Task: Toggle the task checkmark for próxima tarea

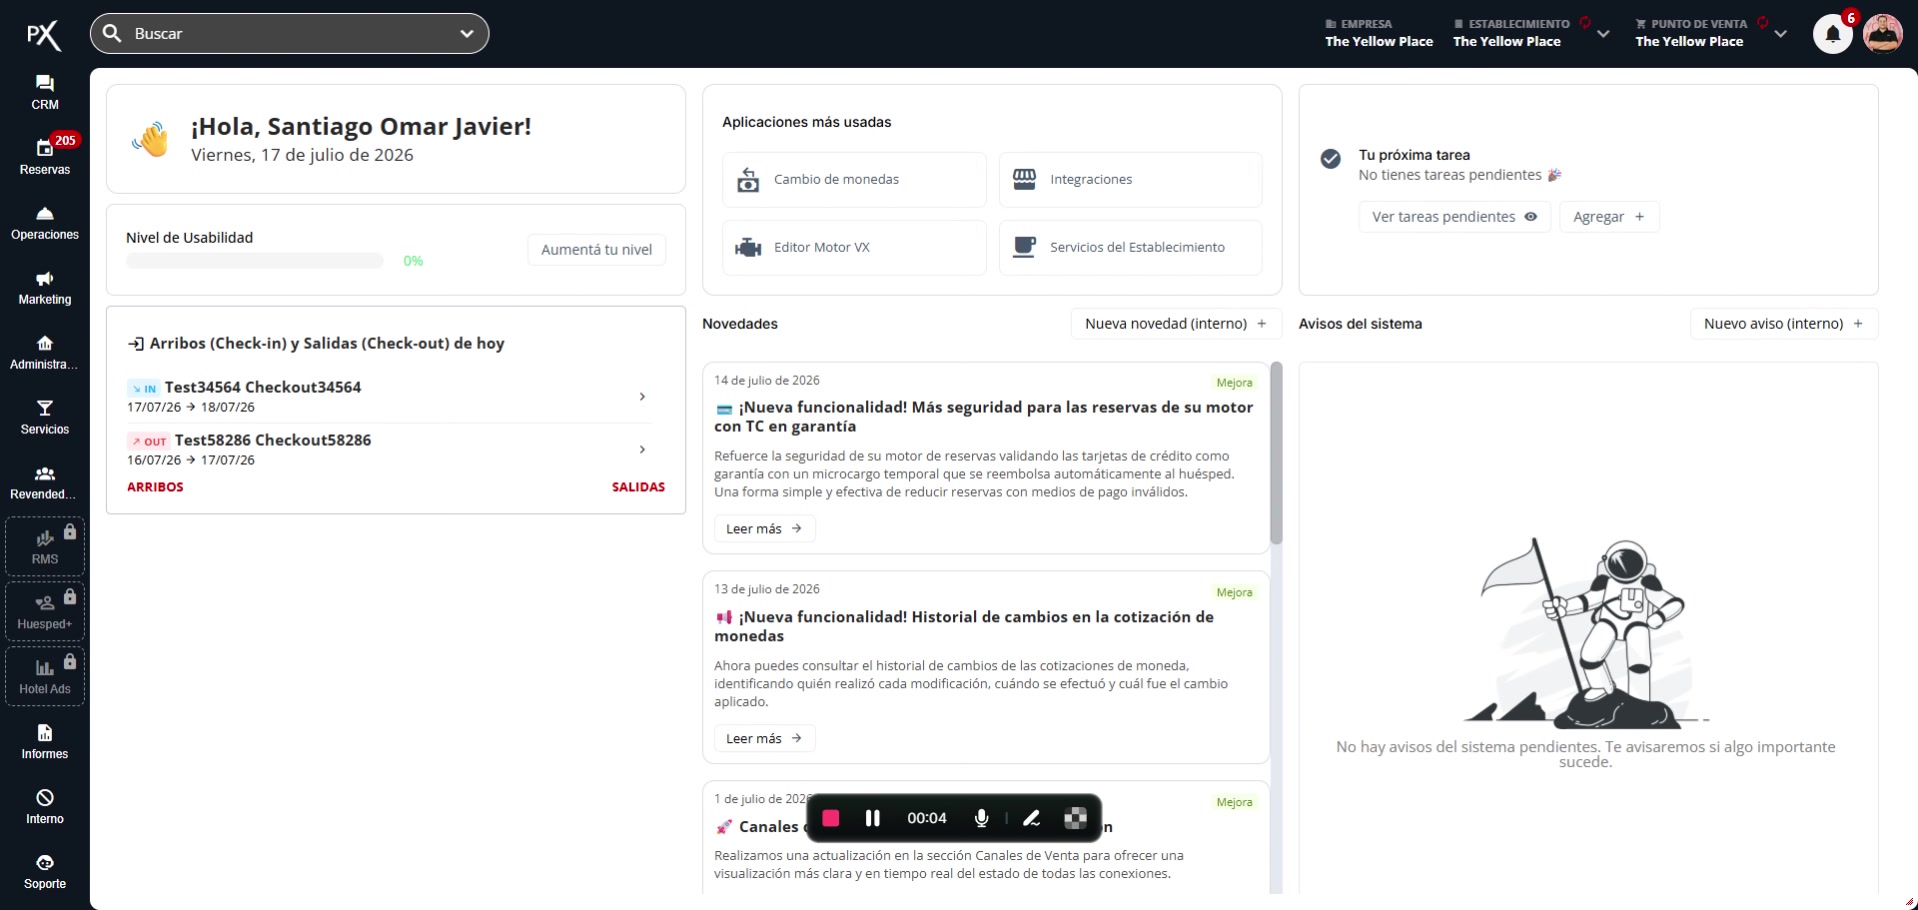Action: click(1330, 159)
